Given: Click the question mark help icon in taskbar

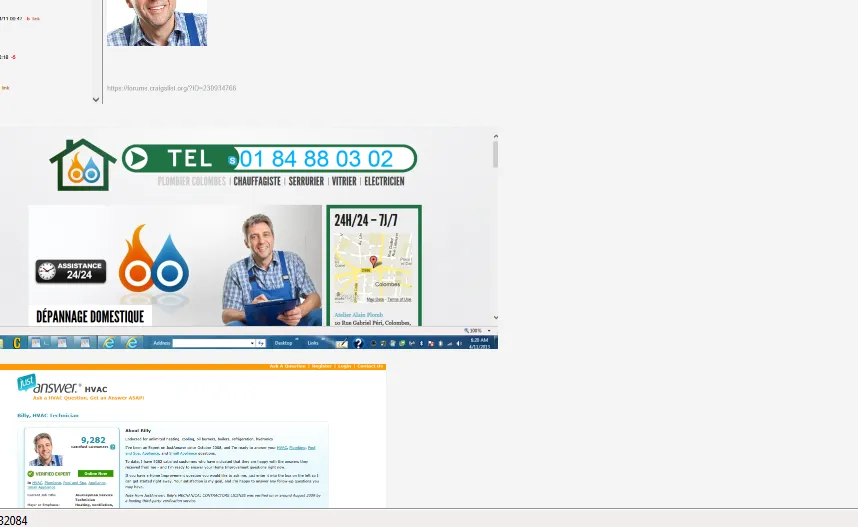Looking at the screenshot, I should (x=358, y=343).
